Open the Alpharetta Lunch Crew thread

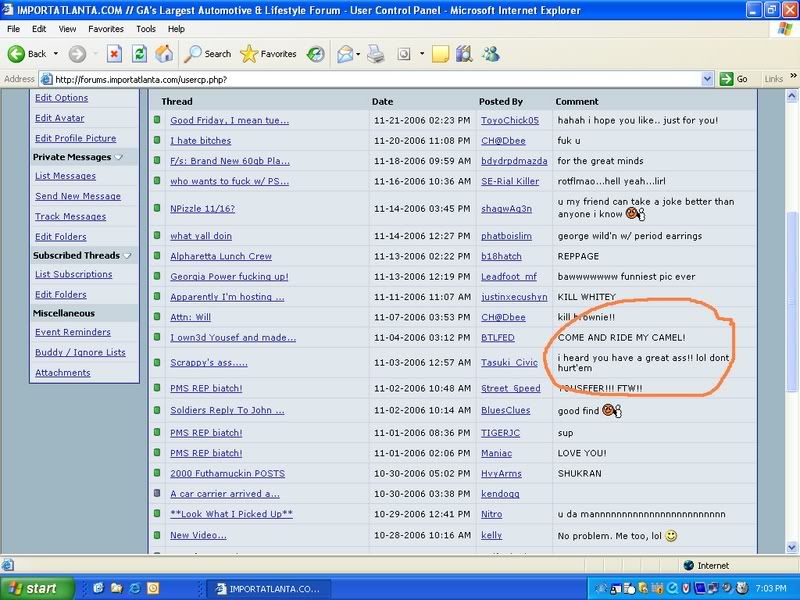tap(220, 256)
